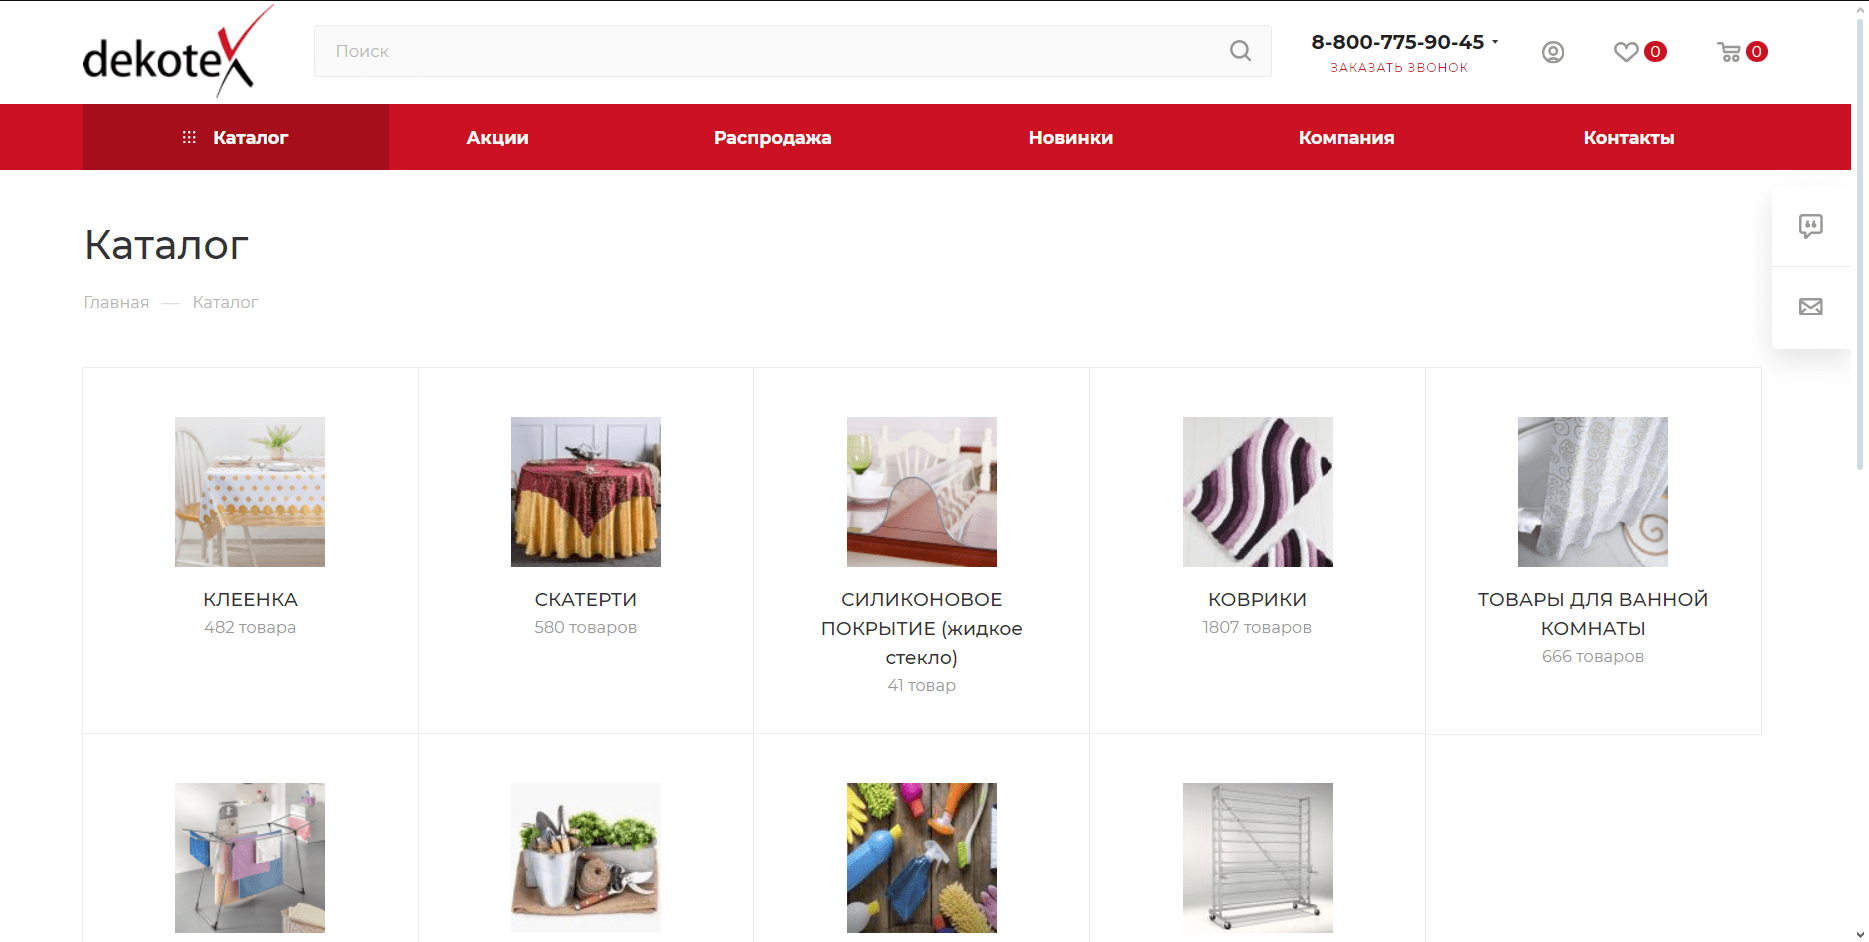Image resolution: width=1869 pixels, height=942 pixels.
Task: Click the catalog grid dots icon
Action: (x=189, y=137)
